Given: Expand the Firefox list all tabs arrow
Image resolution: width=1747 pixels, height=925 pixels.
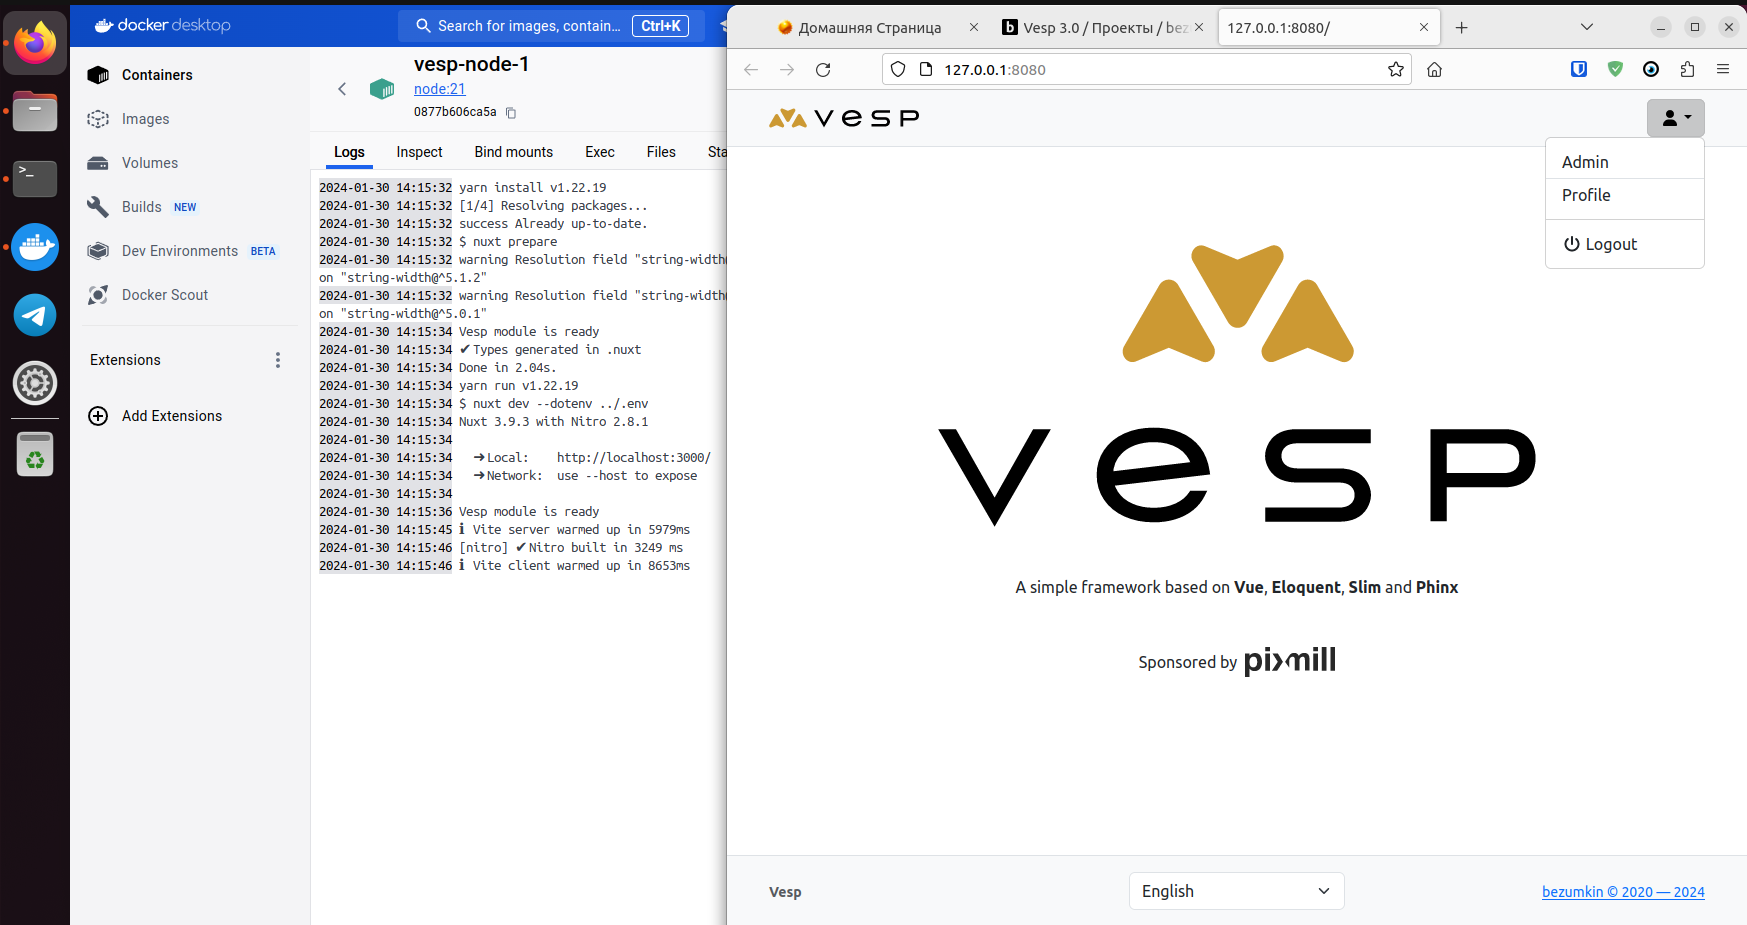Looking at the screenshot, I should pyautogui.click(x=1586, y=27).
